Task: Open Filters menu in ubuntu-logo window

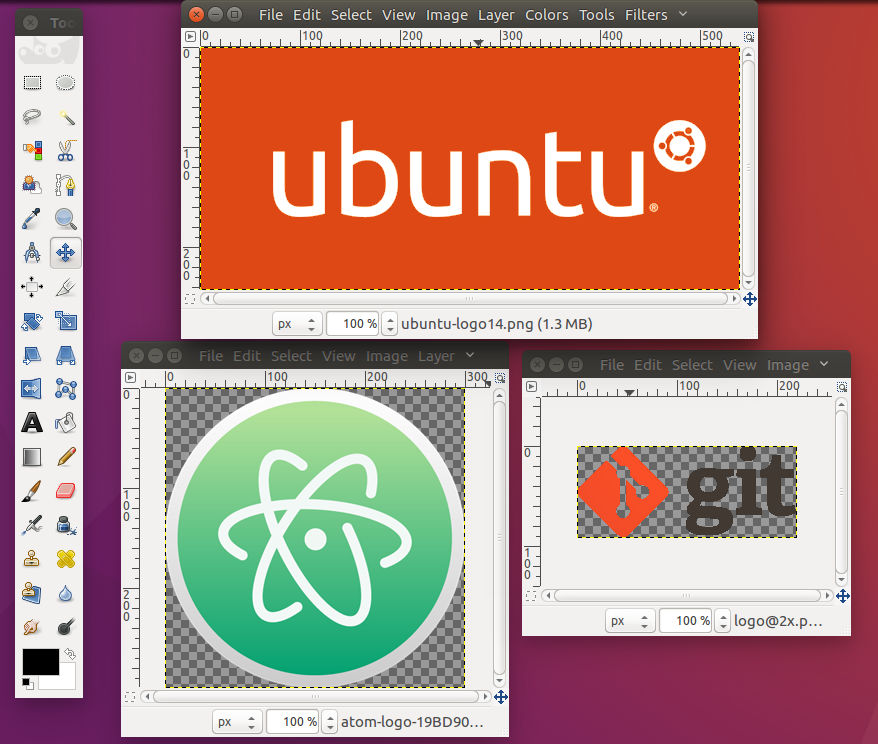Action: click(x=646, y=15)
